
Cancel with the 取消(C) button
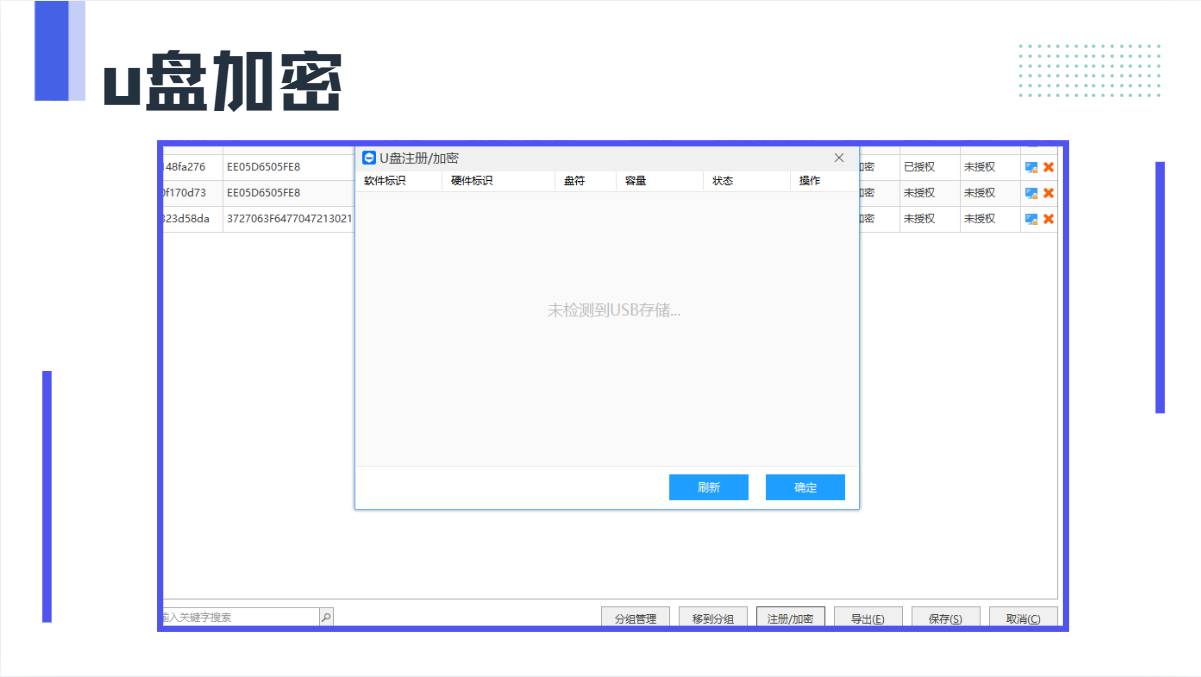[1023, 618]
